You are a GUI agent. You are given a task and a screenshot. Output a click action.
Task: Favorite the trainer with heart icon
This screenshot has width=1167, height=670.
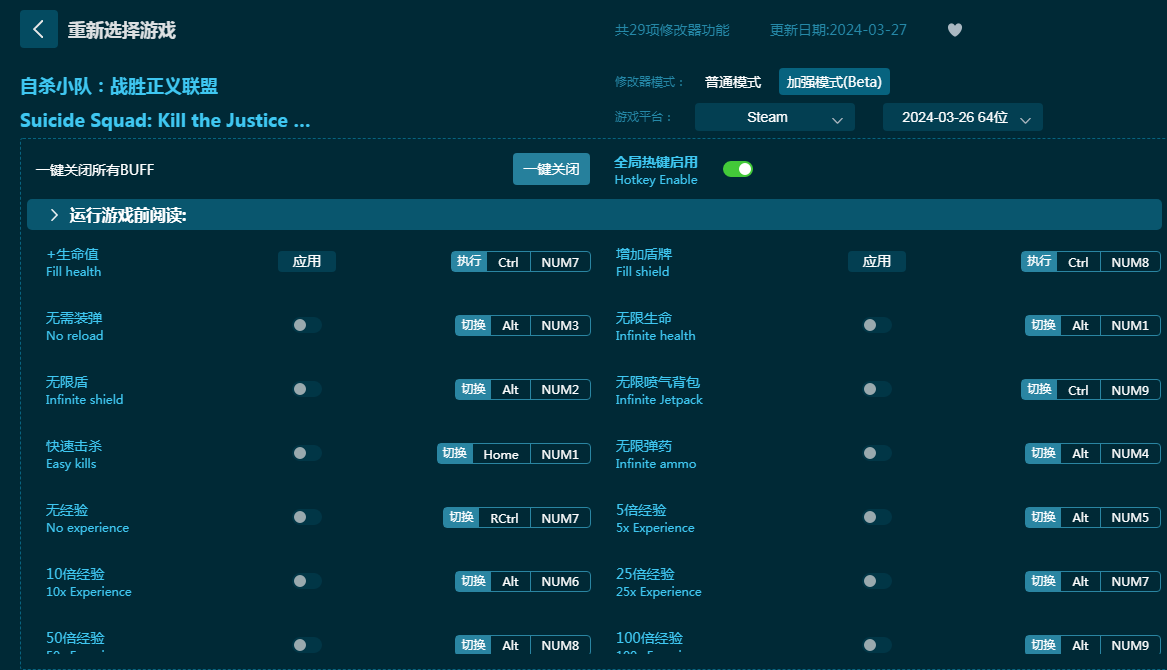(x=955, y=30)
